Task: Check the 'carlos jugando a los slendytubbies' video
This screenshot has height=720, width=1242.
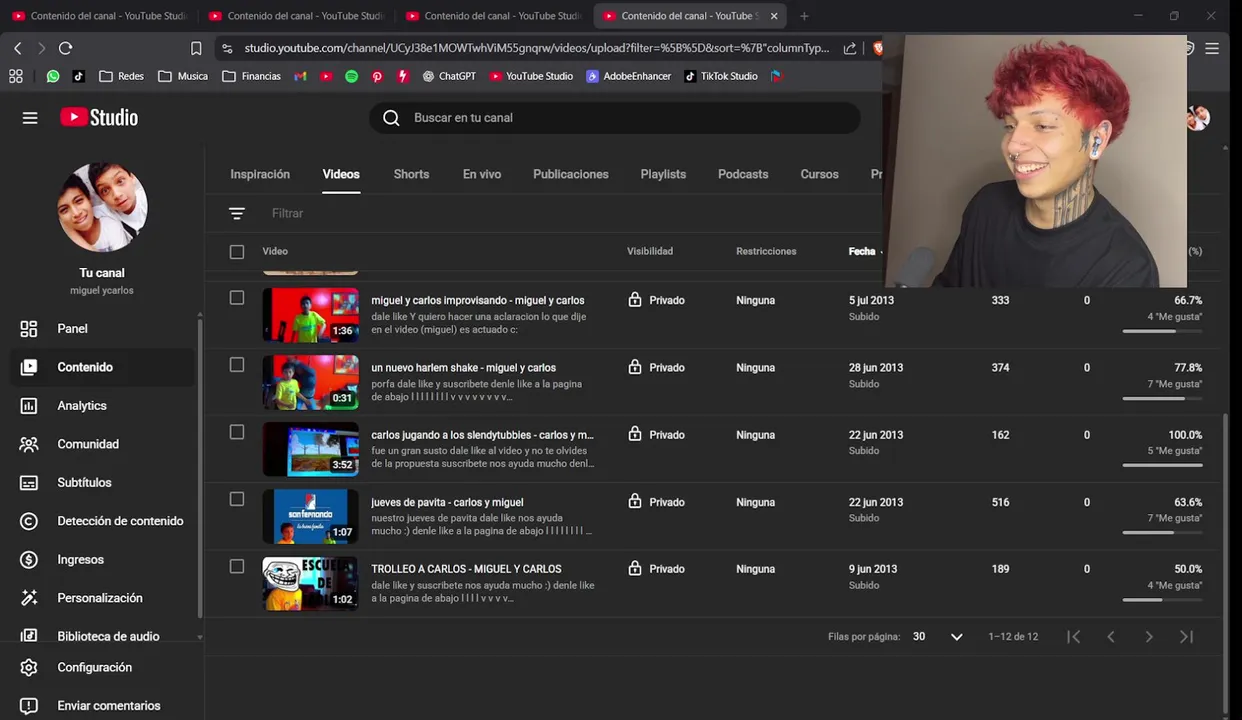Action: (237, 432)
